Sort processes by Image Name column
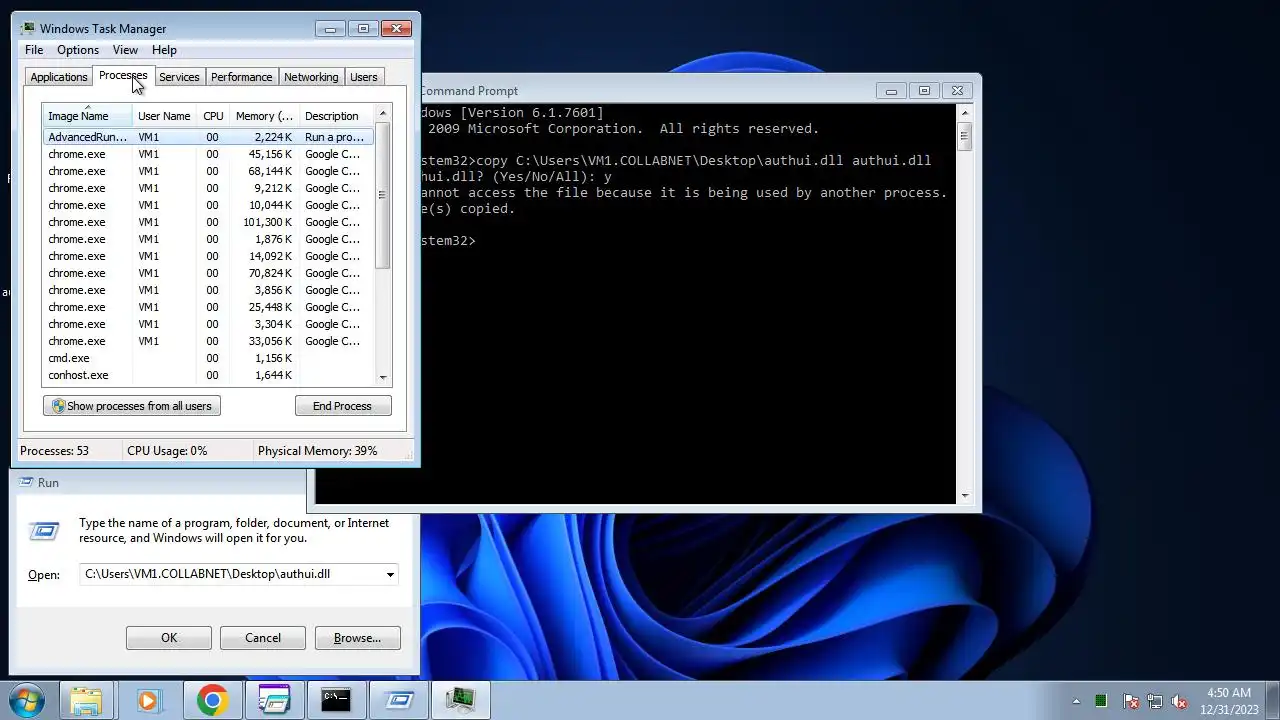 coord(87,116)
